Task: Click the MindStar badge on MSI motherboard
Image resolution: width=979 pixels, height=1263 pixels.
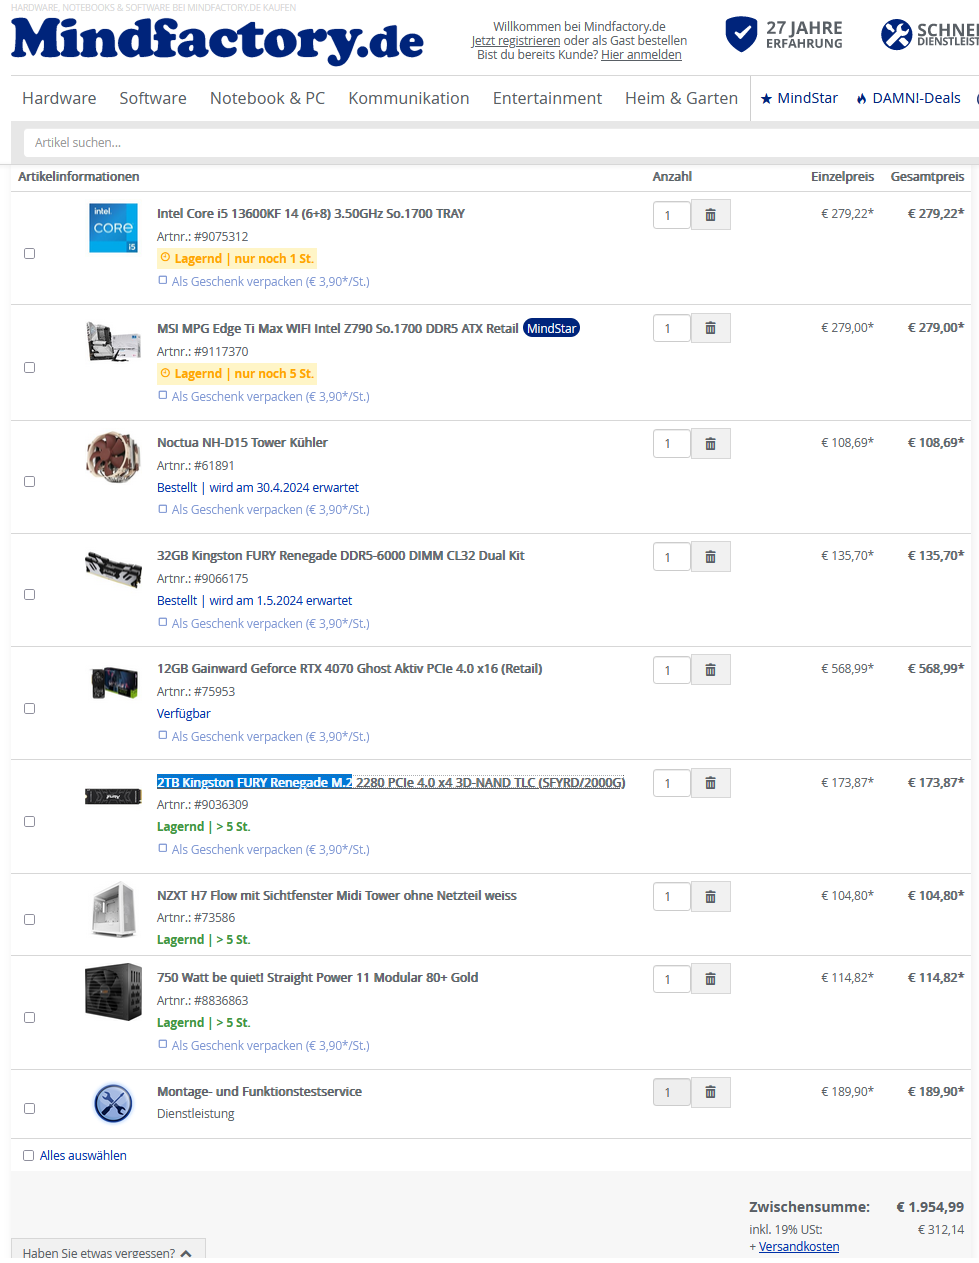Action: 551,328
